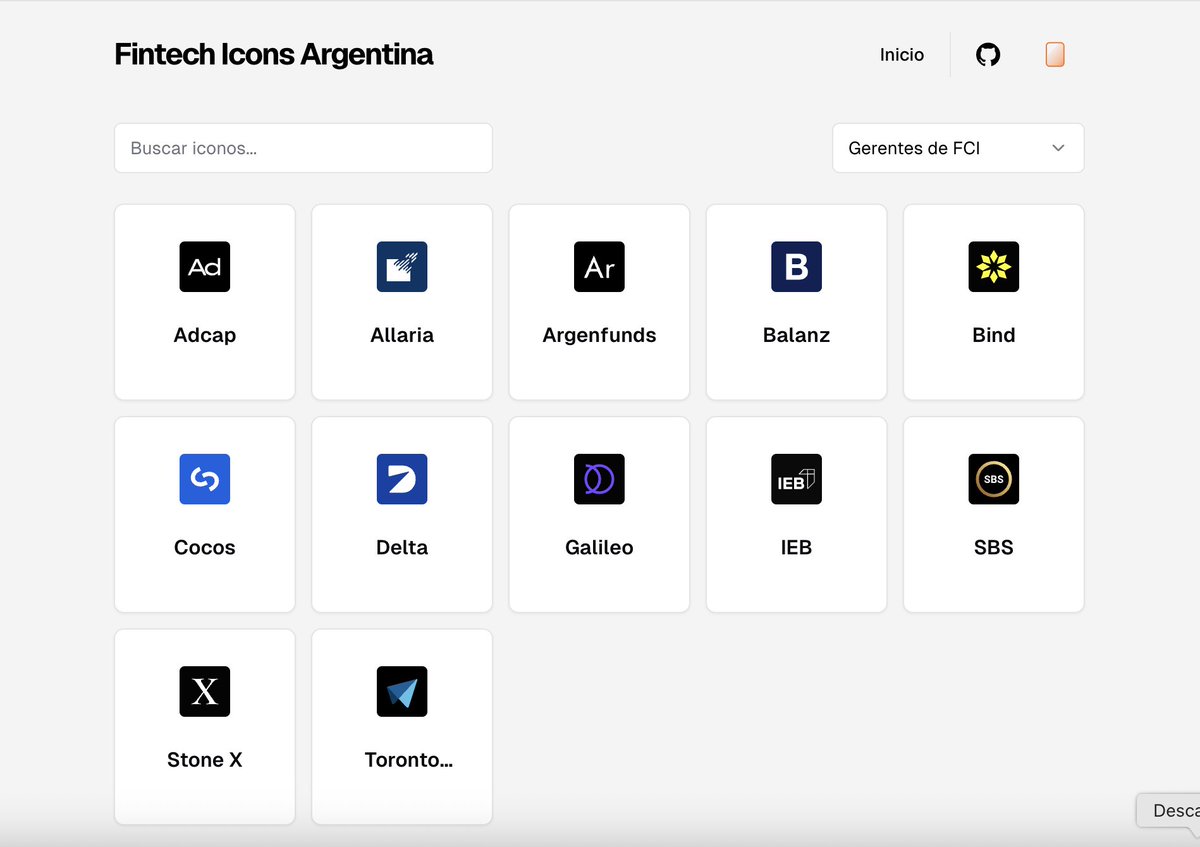The image size is (1200, 847).
Task: Click the Argenfunds logo icon
Action: 599,267
